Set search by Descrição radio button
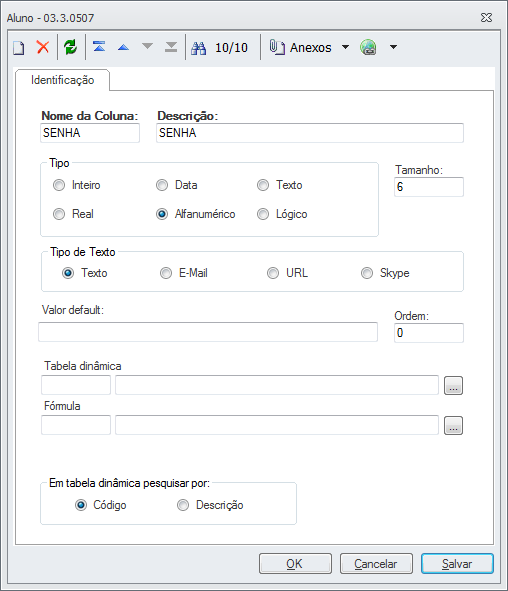This screenshot has height=591, width=508. pos(183,505)
